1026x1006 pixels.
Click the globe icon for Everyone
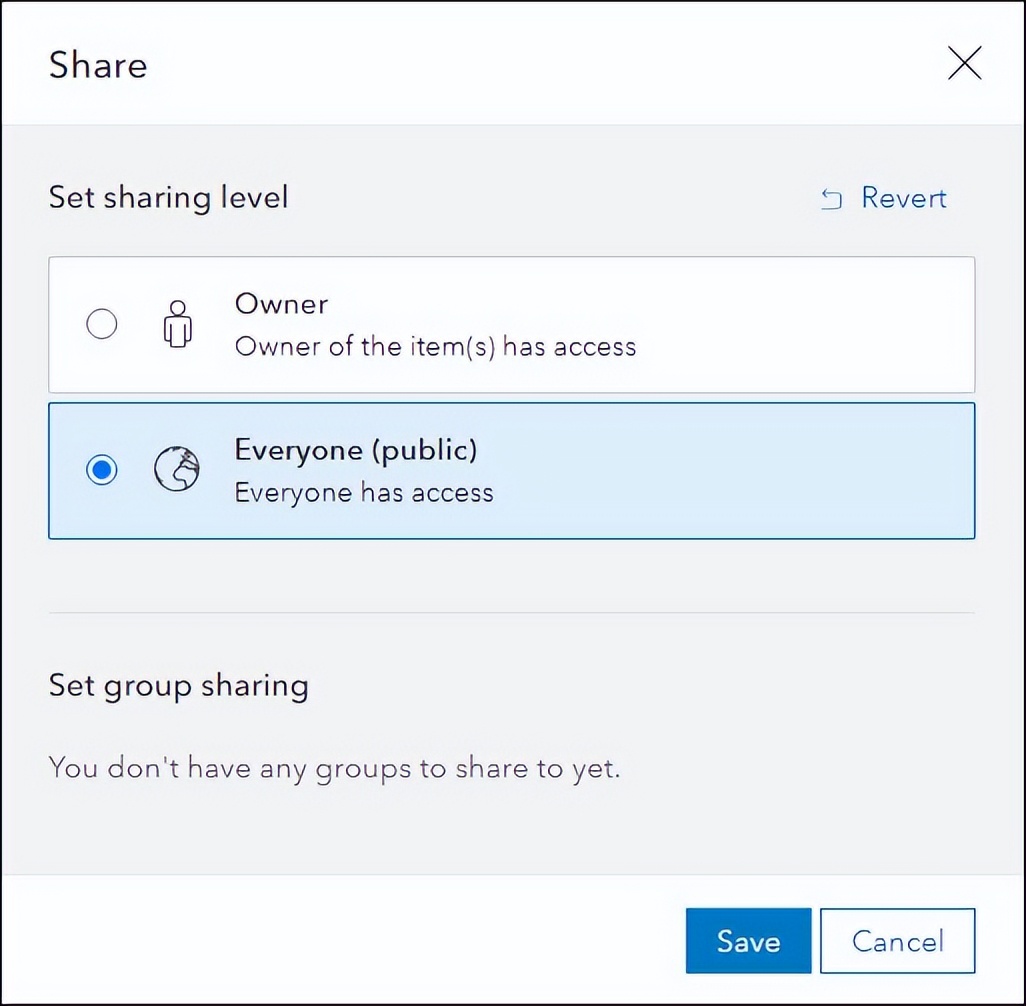click(x=177, y=469)
